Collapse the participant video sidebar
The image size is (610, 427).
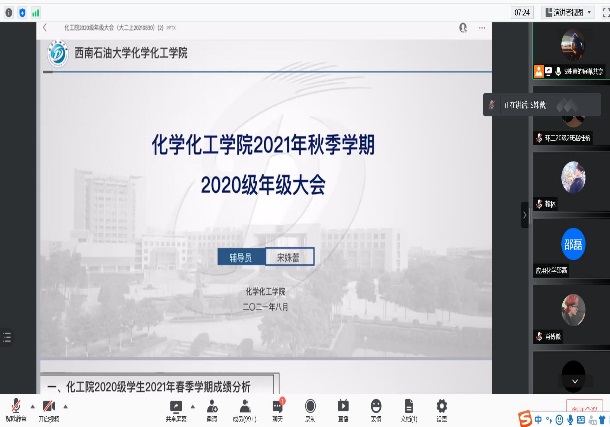tap(524, 214)
